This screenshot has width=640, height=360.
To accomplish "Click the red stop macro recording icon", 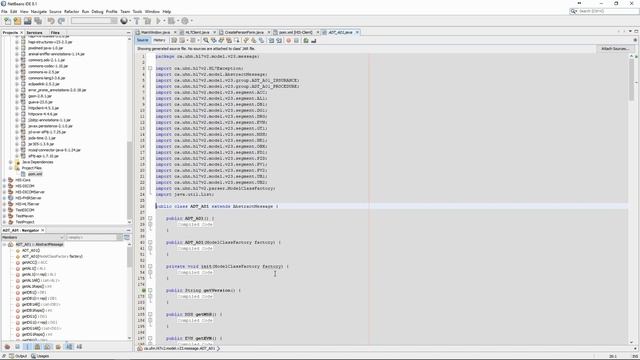I will [289, 40].
